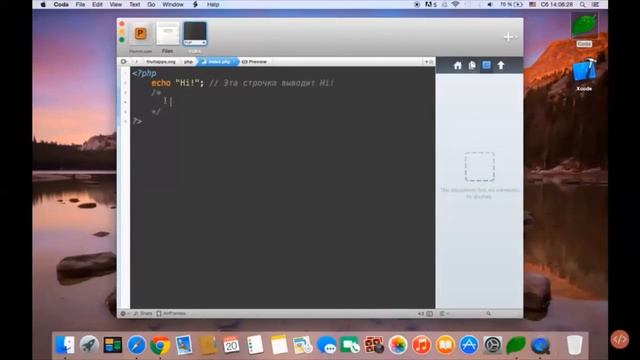Open Notes from the Dock

tap(279, 345)
